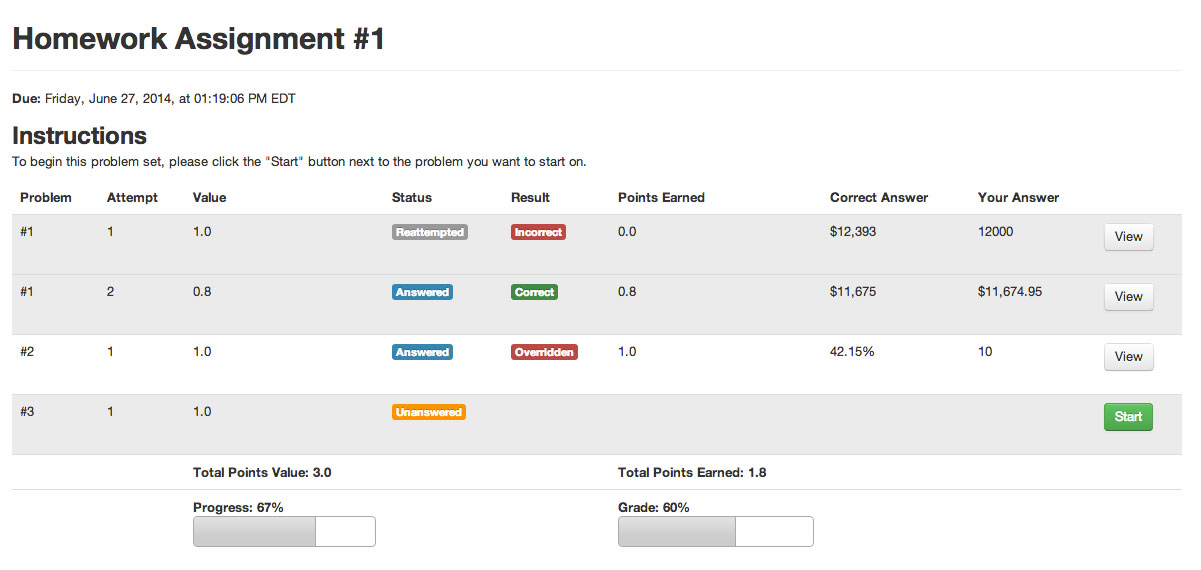The image size is (1201, 570).
Task: Click the Reattempted status badge
Action: click(430, 232)
